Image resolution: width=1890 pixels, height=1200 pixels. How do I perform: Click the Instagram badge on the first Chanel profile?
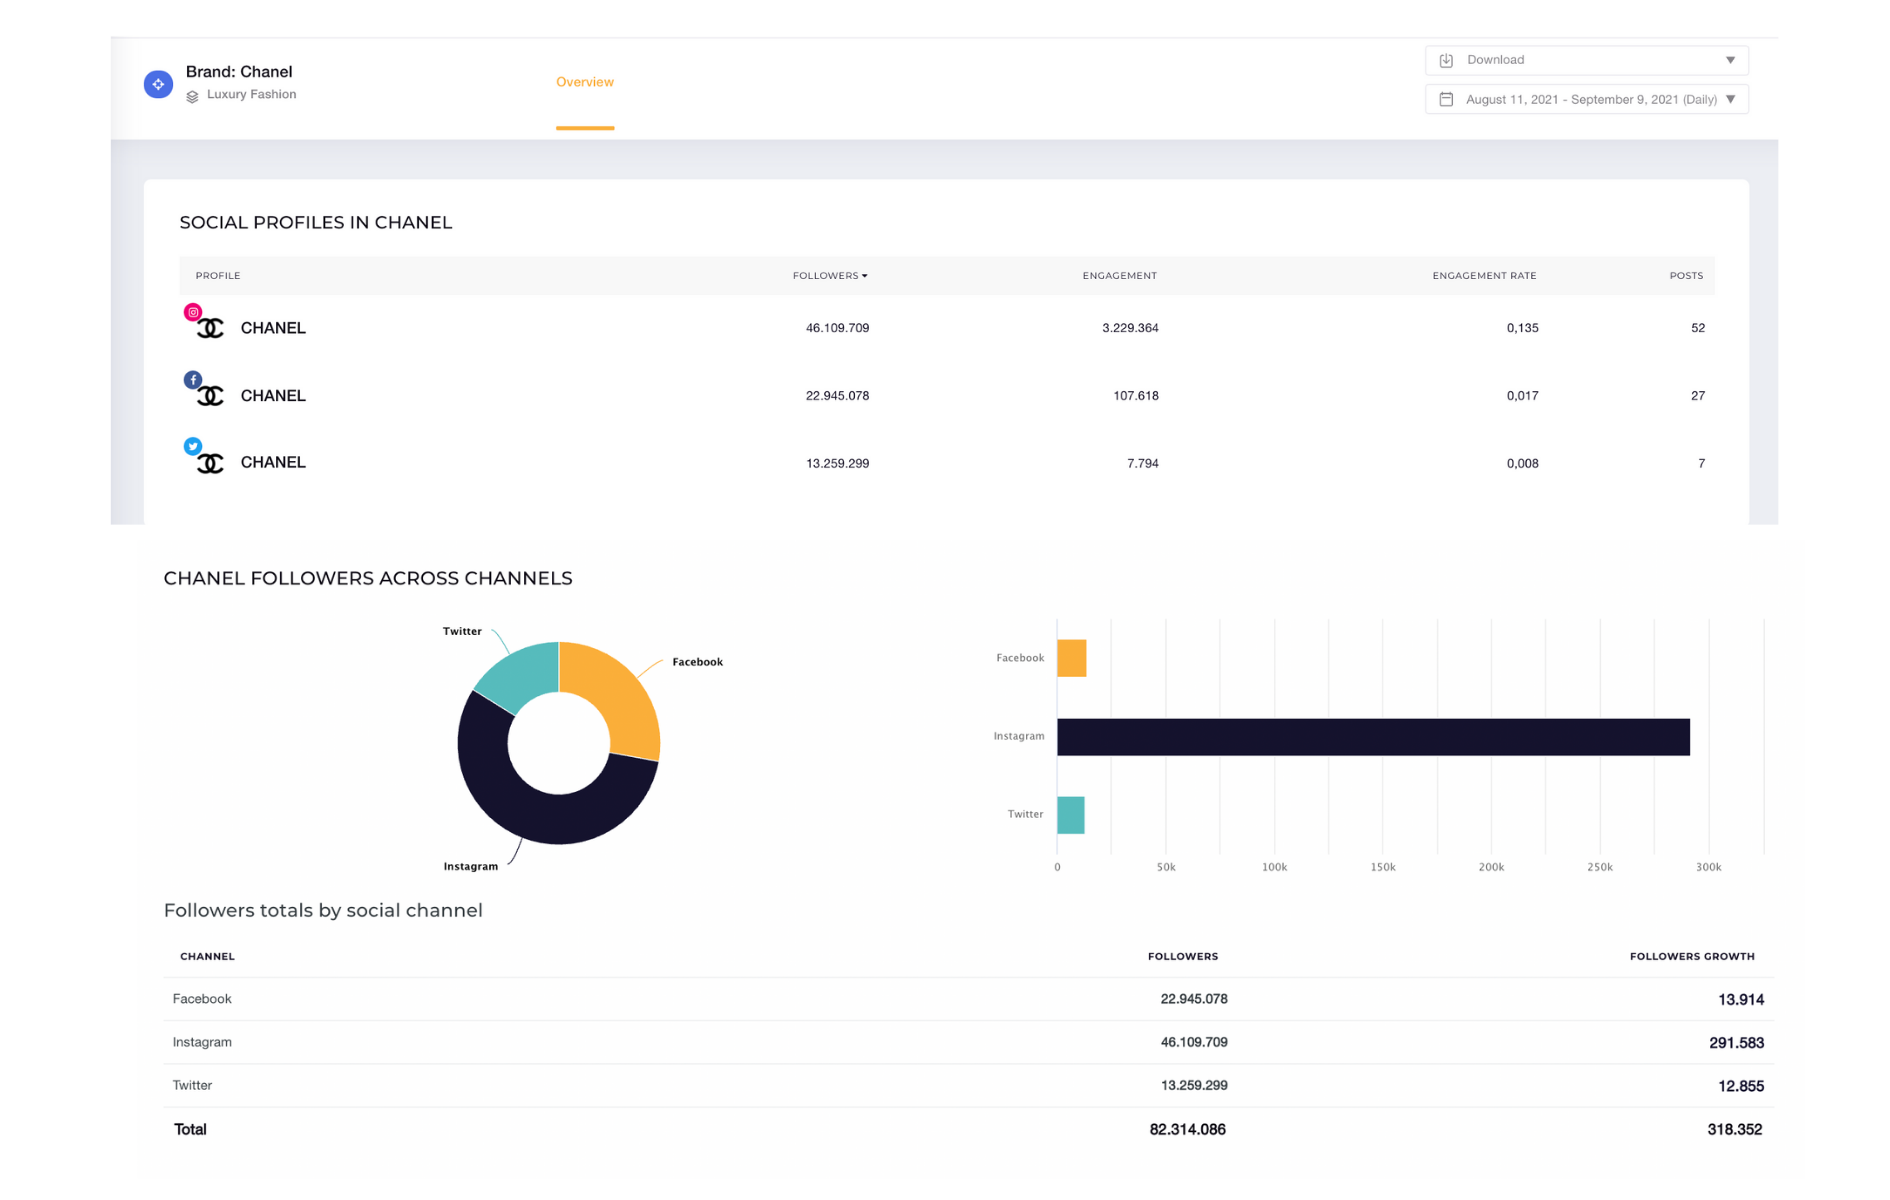193,312
